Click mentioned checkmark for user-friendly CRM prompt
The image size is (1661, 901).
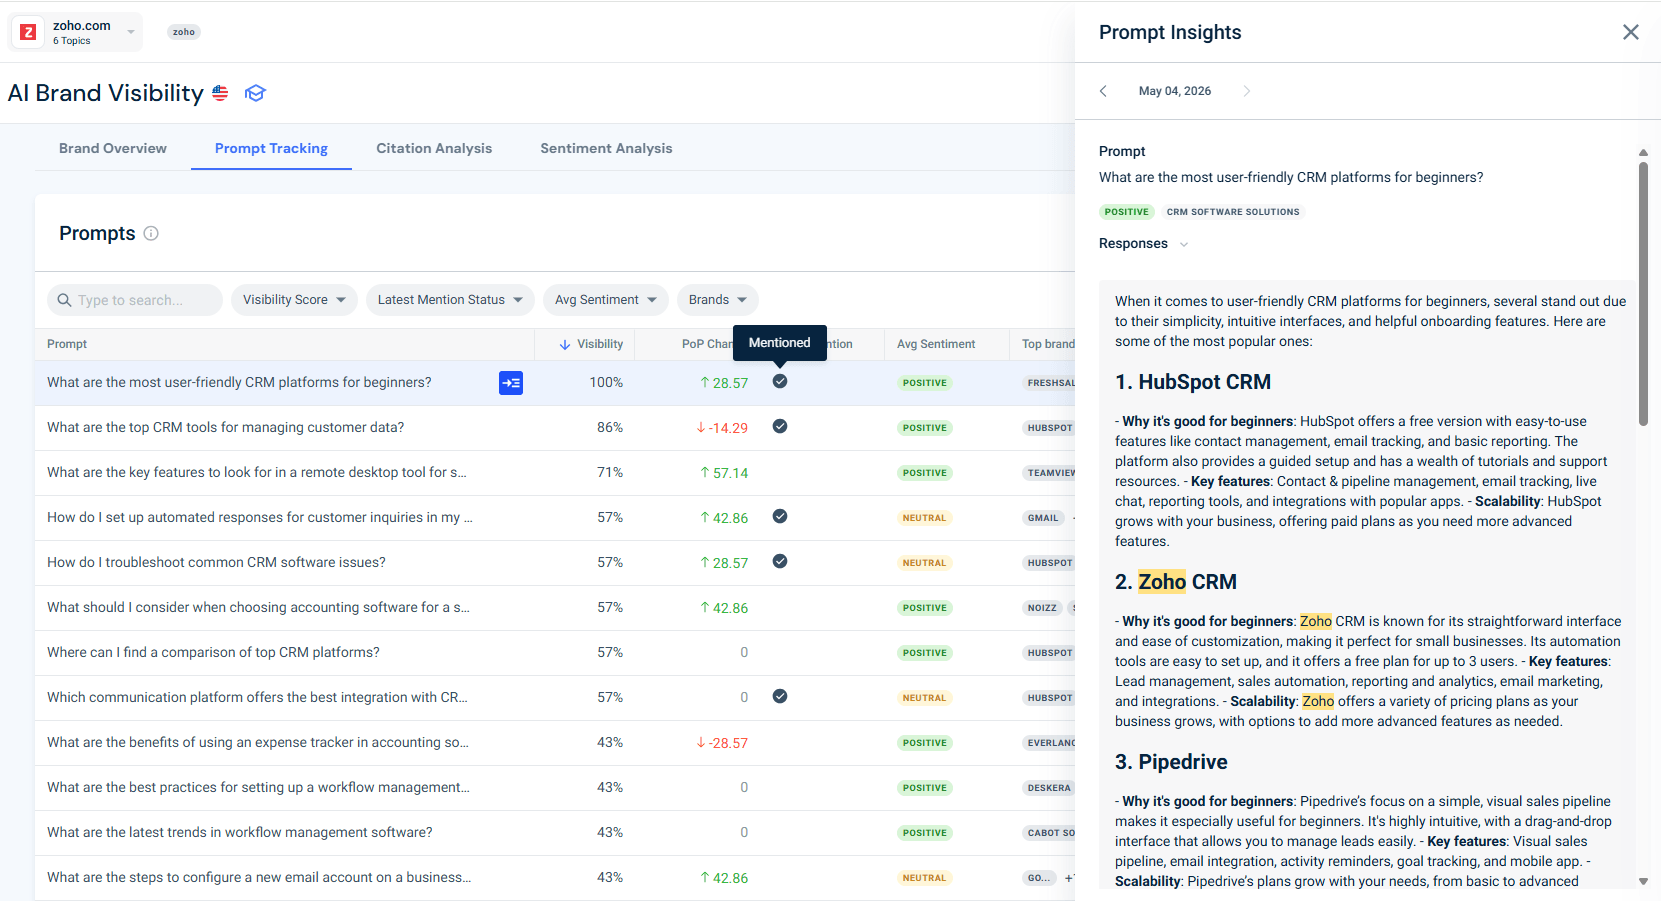[x=780, y=381]
